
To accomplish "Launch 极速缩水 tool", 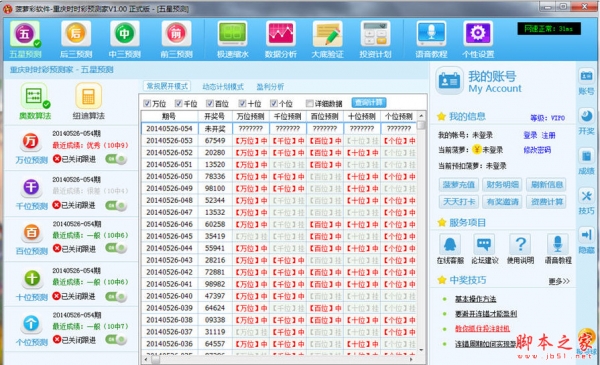I will tap(232, 40).
